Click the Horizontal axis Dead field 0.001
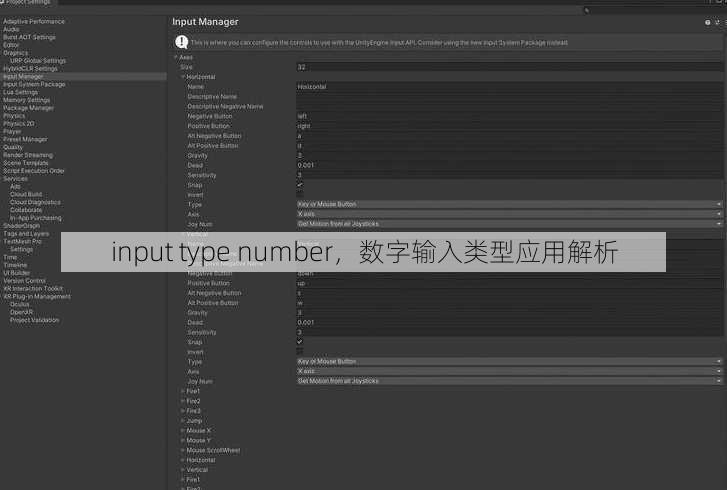The height and width of the screenshot is (490, 727). (x=510, y=165)
